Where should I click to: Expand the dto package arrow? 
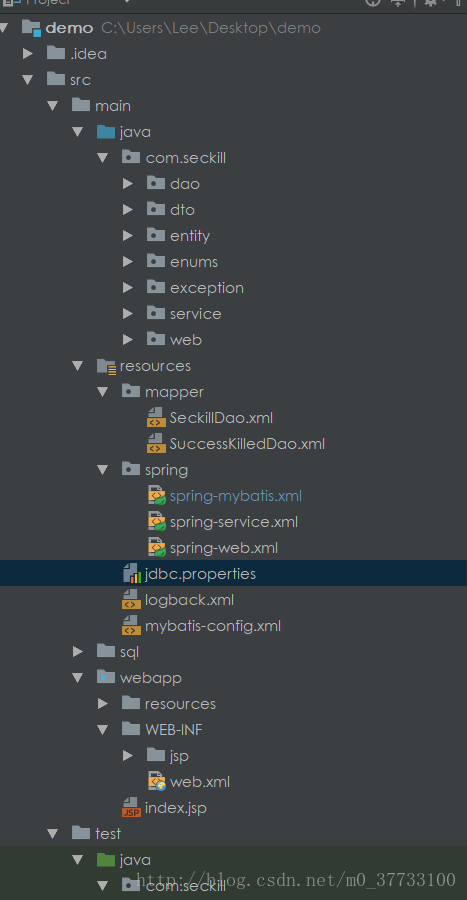[128, 210]
